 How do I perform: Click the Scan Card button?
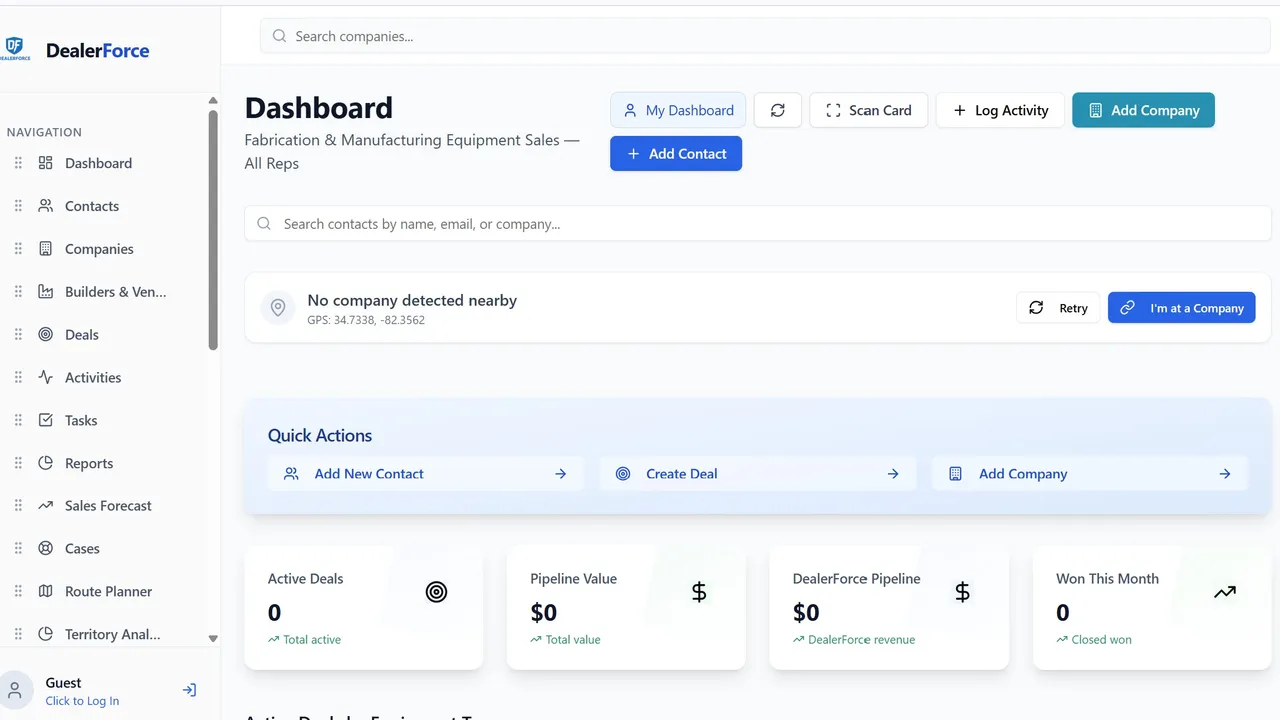click(868, 110)
